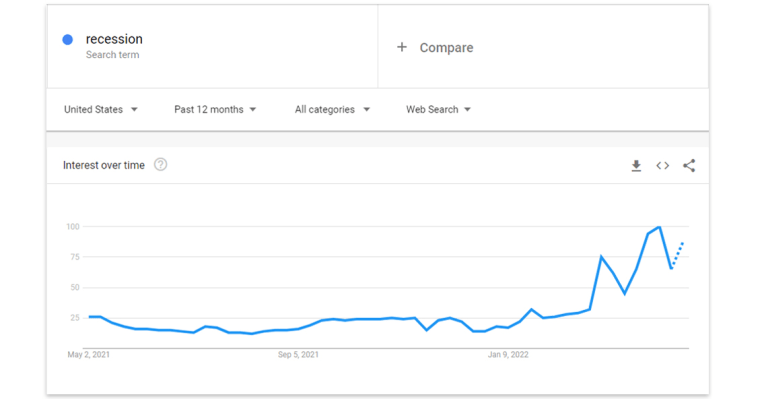Download the interest over time data
Viewport: 760px width, 399px height.
(x=636, y=166)
